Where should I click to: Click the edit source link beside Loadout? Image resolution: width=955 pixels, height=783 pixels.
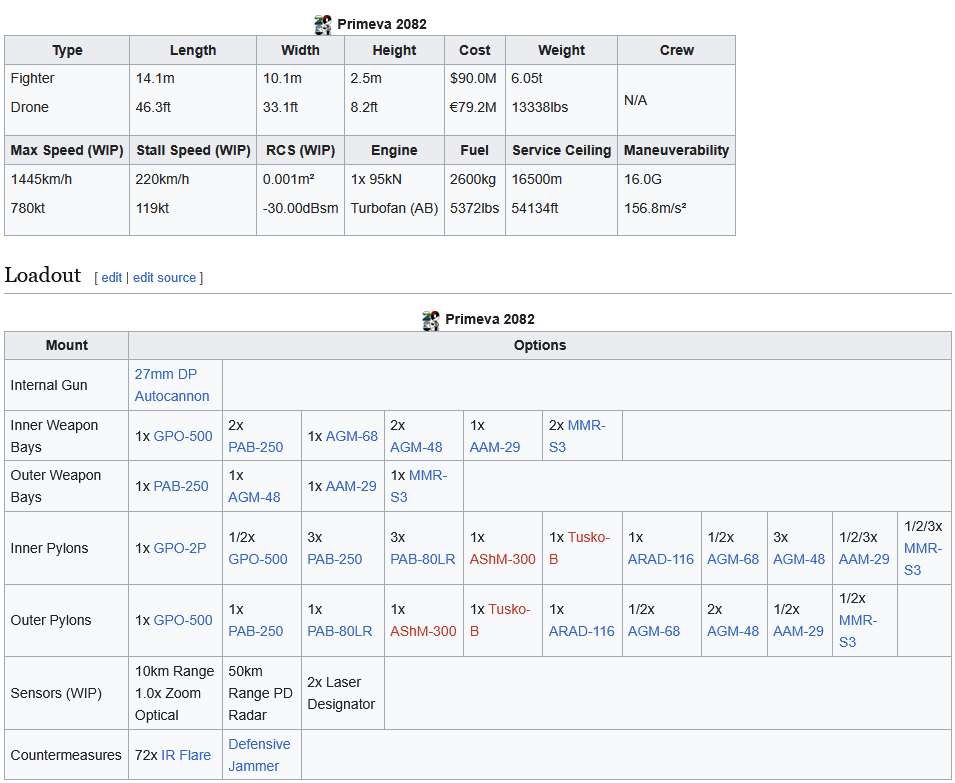[x=164, y=278]
